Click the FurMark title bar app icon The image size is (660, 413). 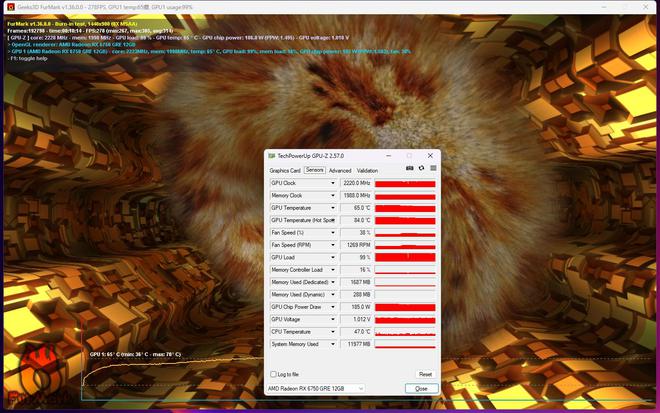(x=11, y=7)
